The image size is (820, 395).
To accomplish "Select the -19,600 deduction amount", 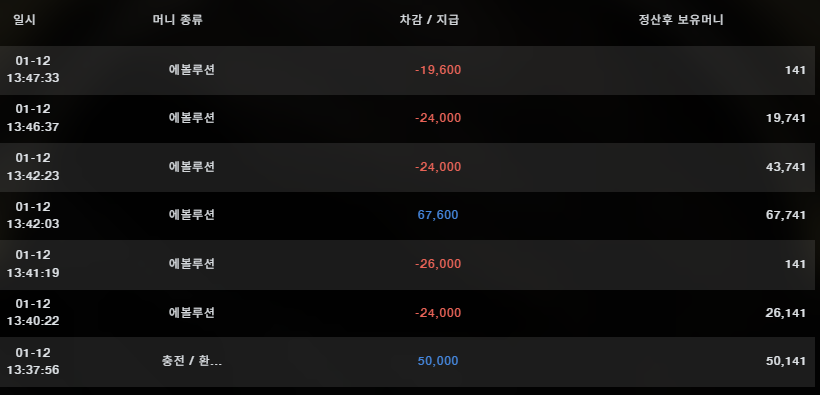I will [x=438, y=70].
